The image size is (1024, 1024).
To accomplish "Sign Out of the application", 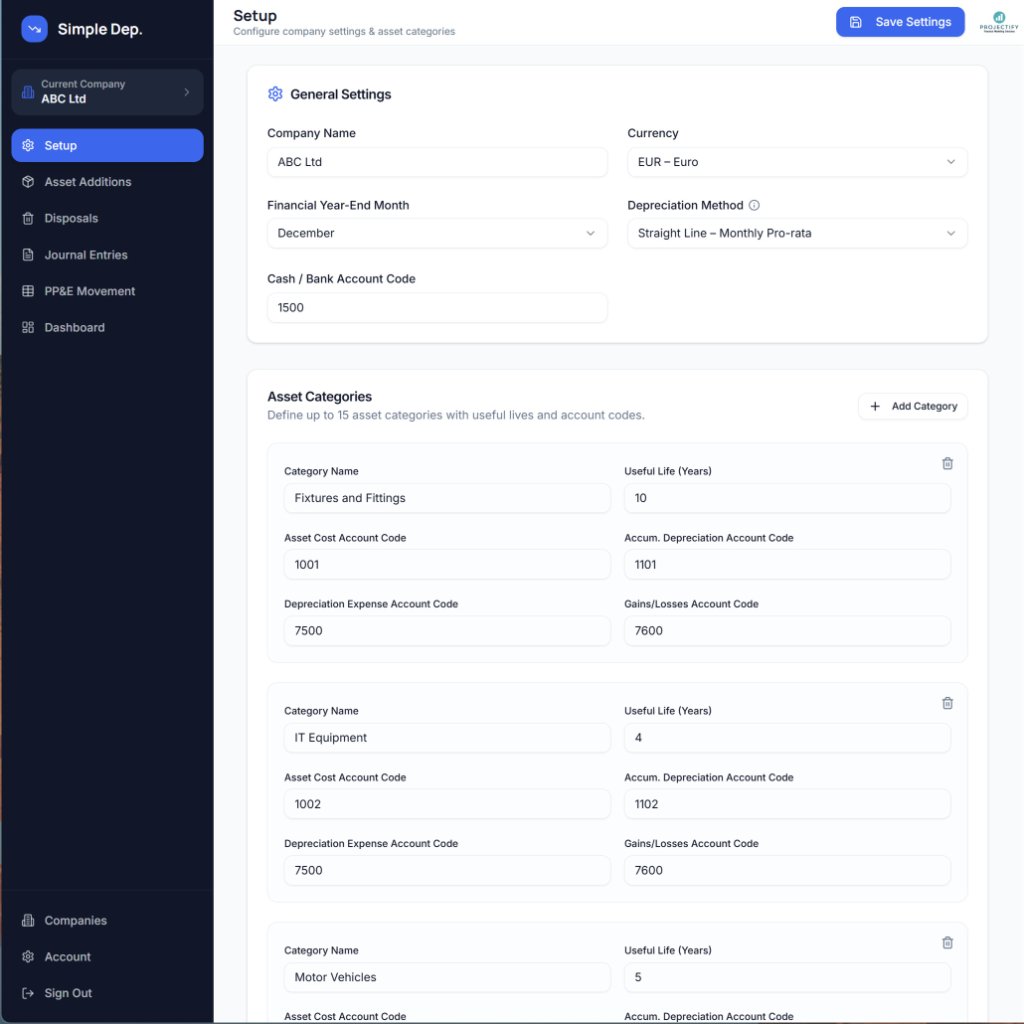I will point(108,993).
